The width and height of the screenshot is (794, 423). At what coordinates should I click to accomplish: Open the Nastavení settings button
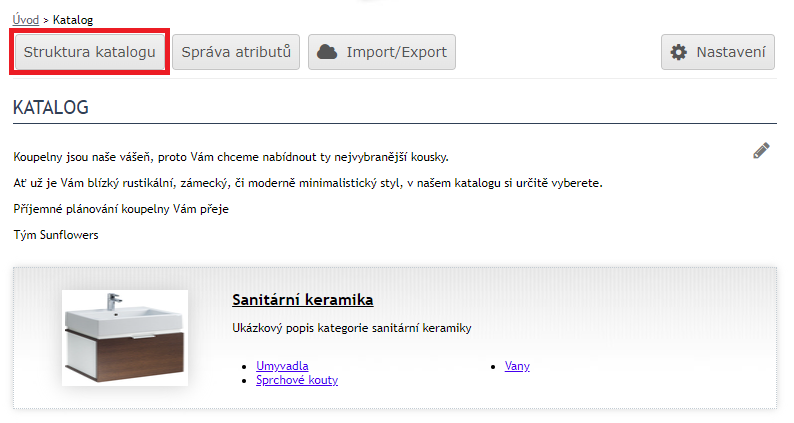tap(717, 52)
